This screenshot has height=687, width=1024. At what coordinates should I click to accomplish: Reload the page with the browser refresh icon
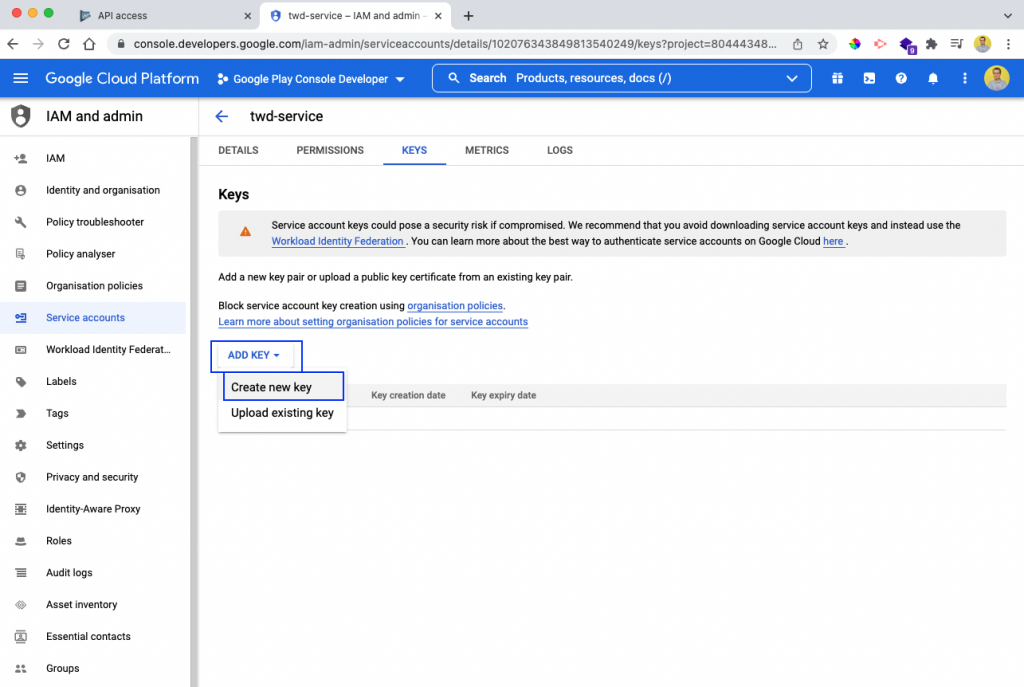coord(63,44)
